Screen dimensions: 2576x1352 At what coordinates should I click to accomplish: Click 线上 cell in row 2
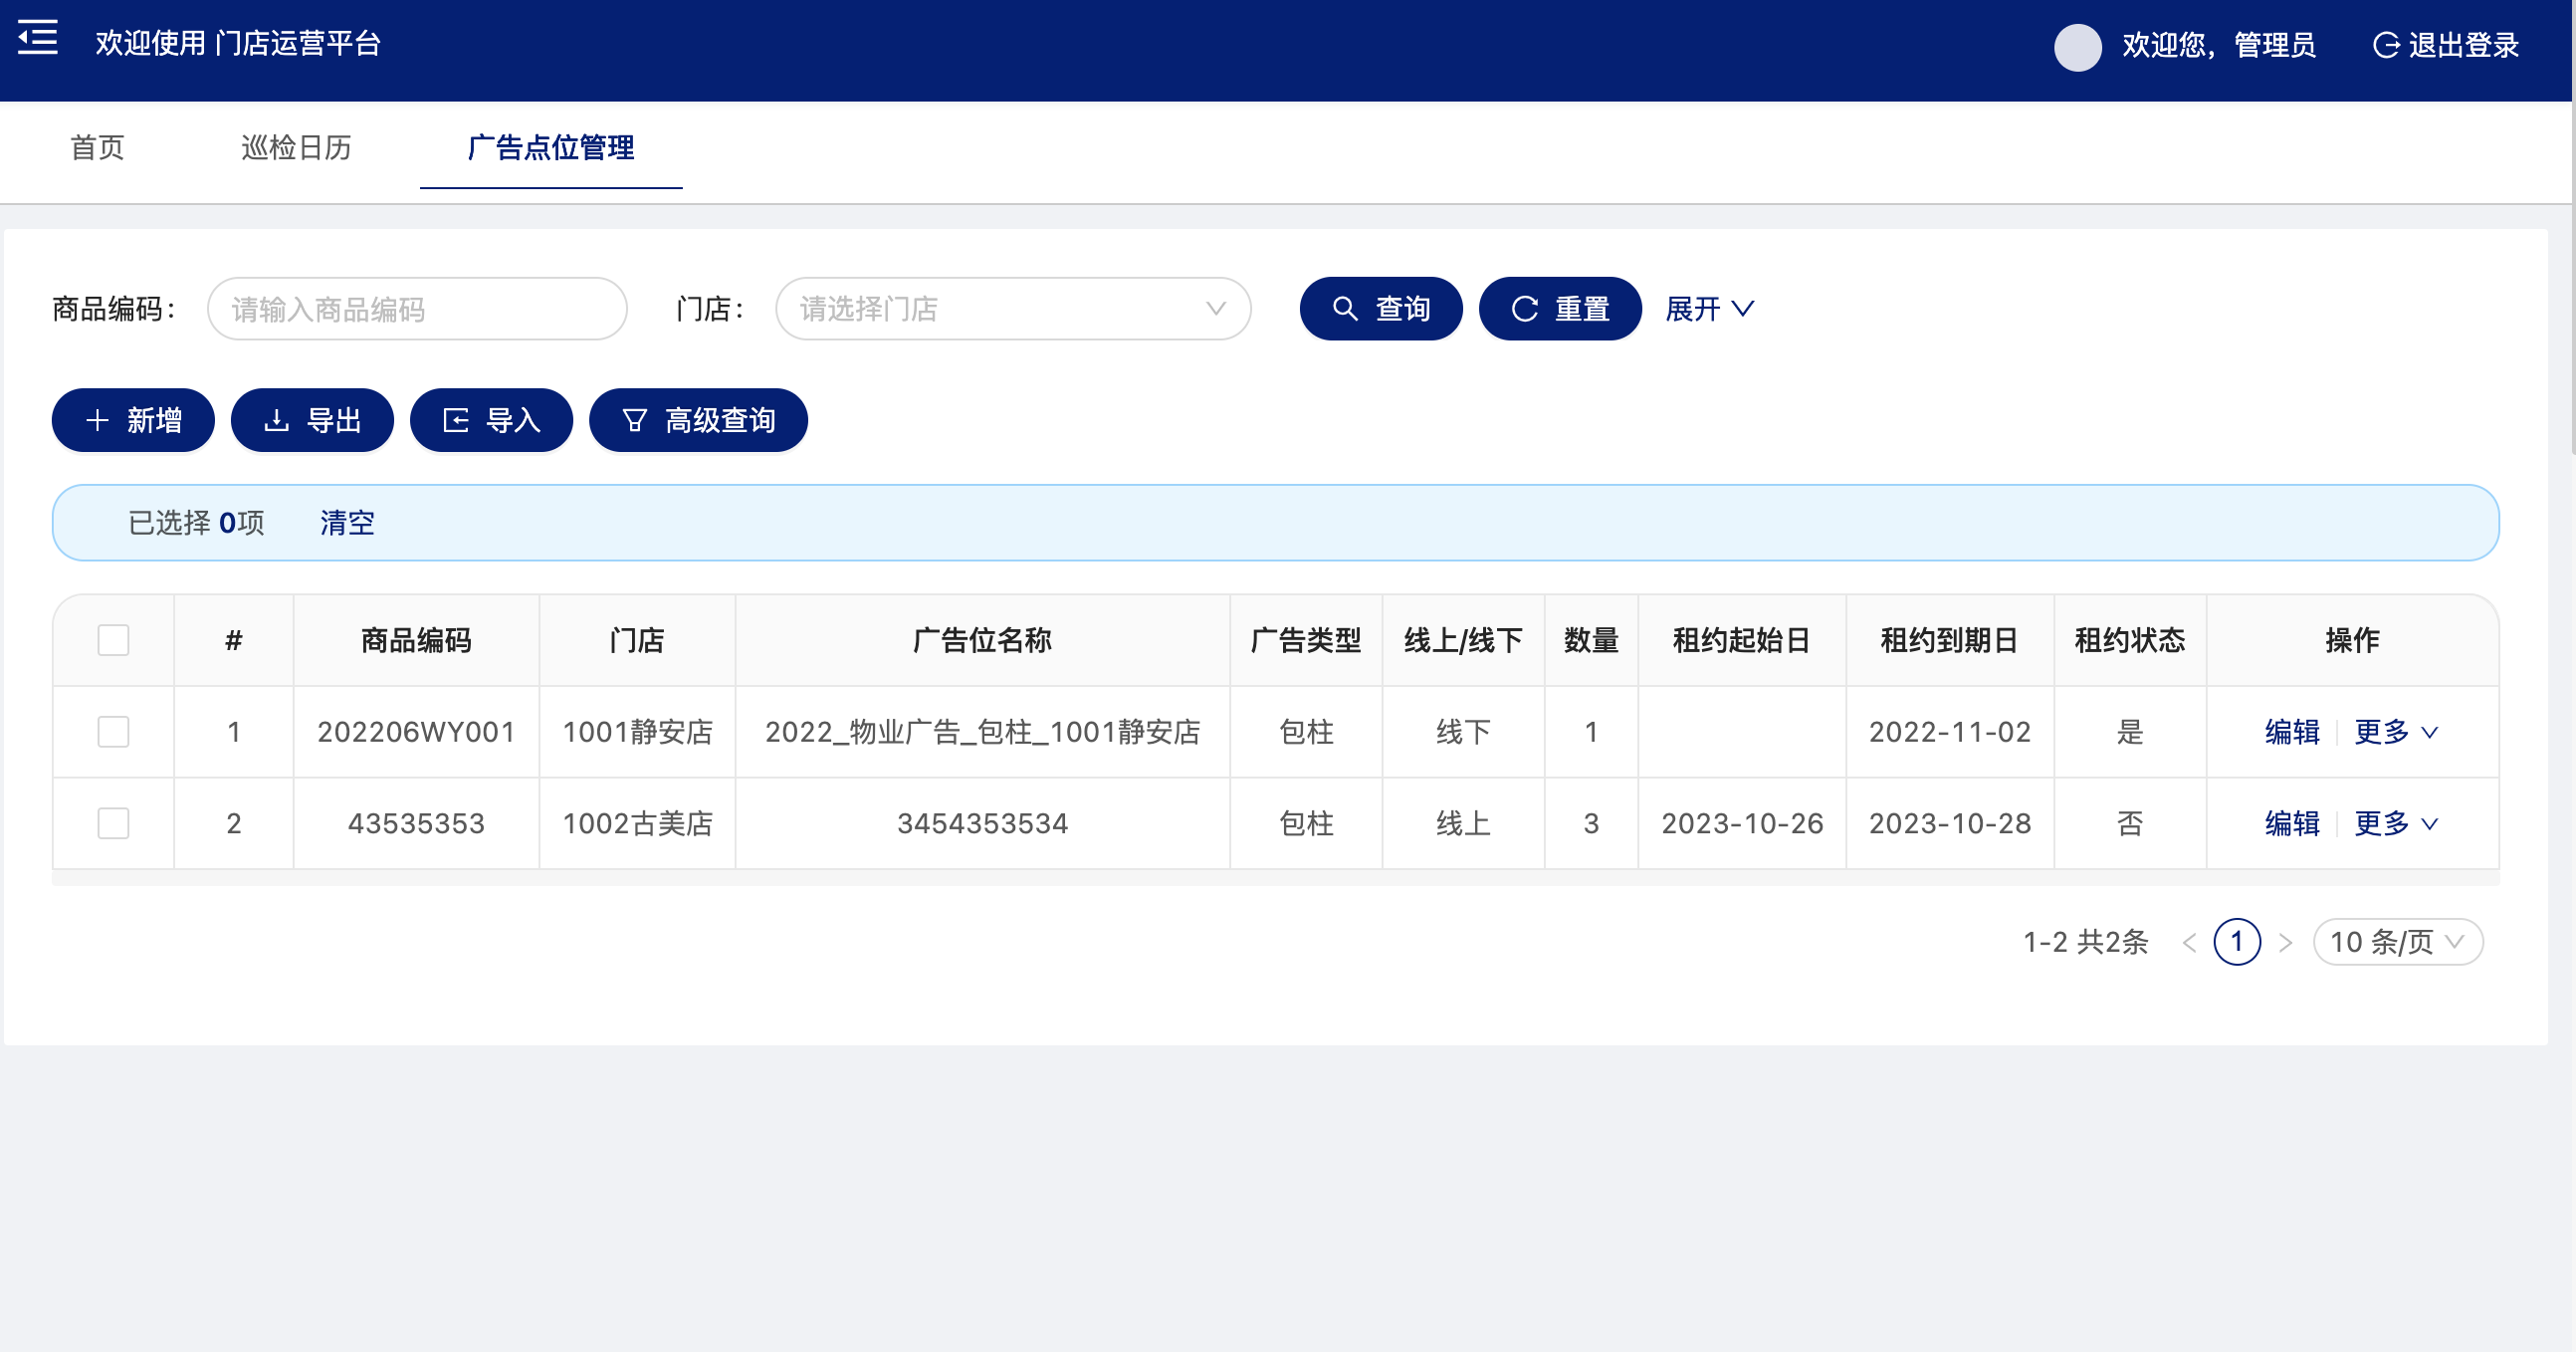click(x=1463, y=824)
